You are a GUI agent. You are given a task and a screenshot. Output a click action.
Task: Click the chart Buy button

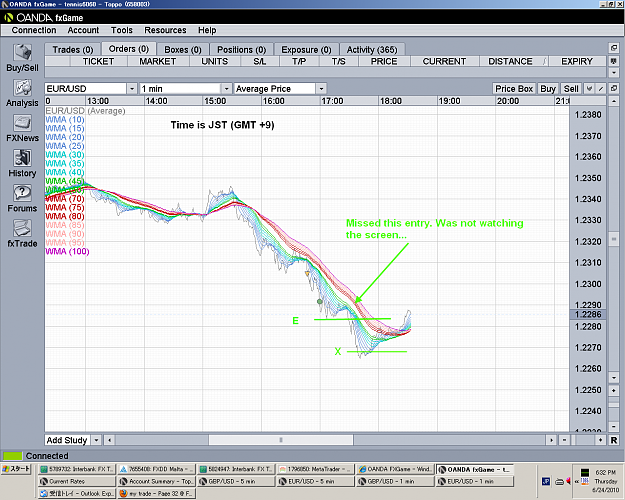[x=548, y=89]
